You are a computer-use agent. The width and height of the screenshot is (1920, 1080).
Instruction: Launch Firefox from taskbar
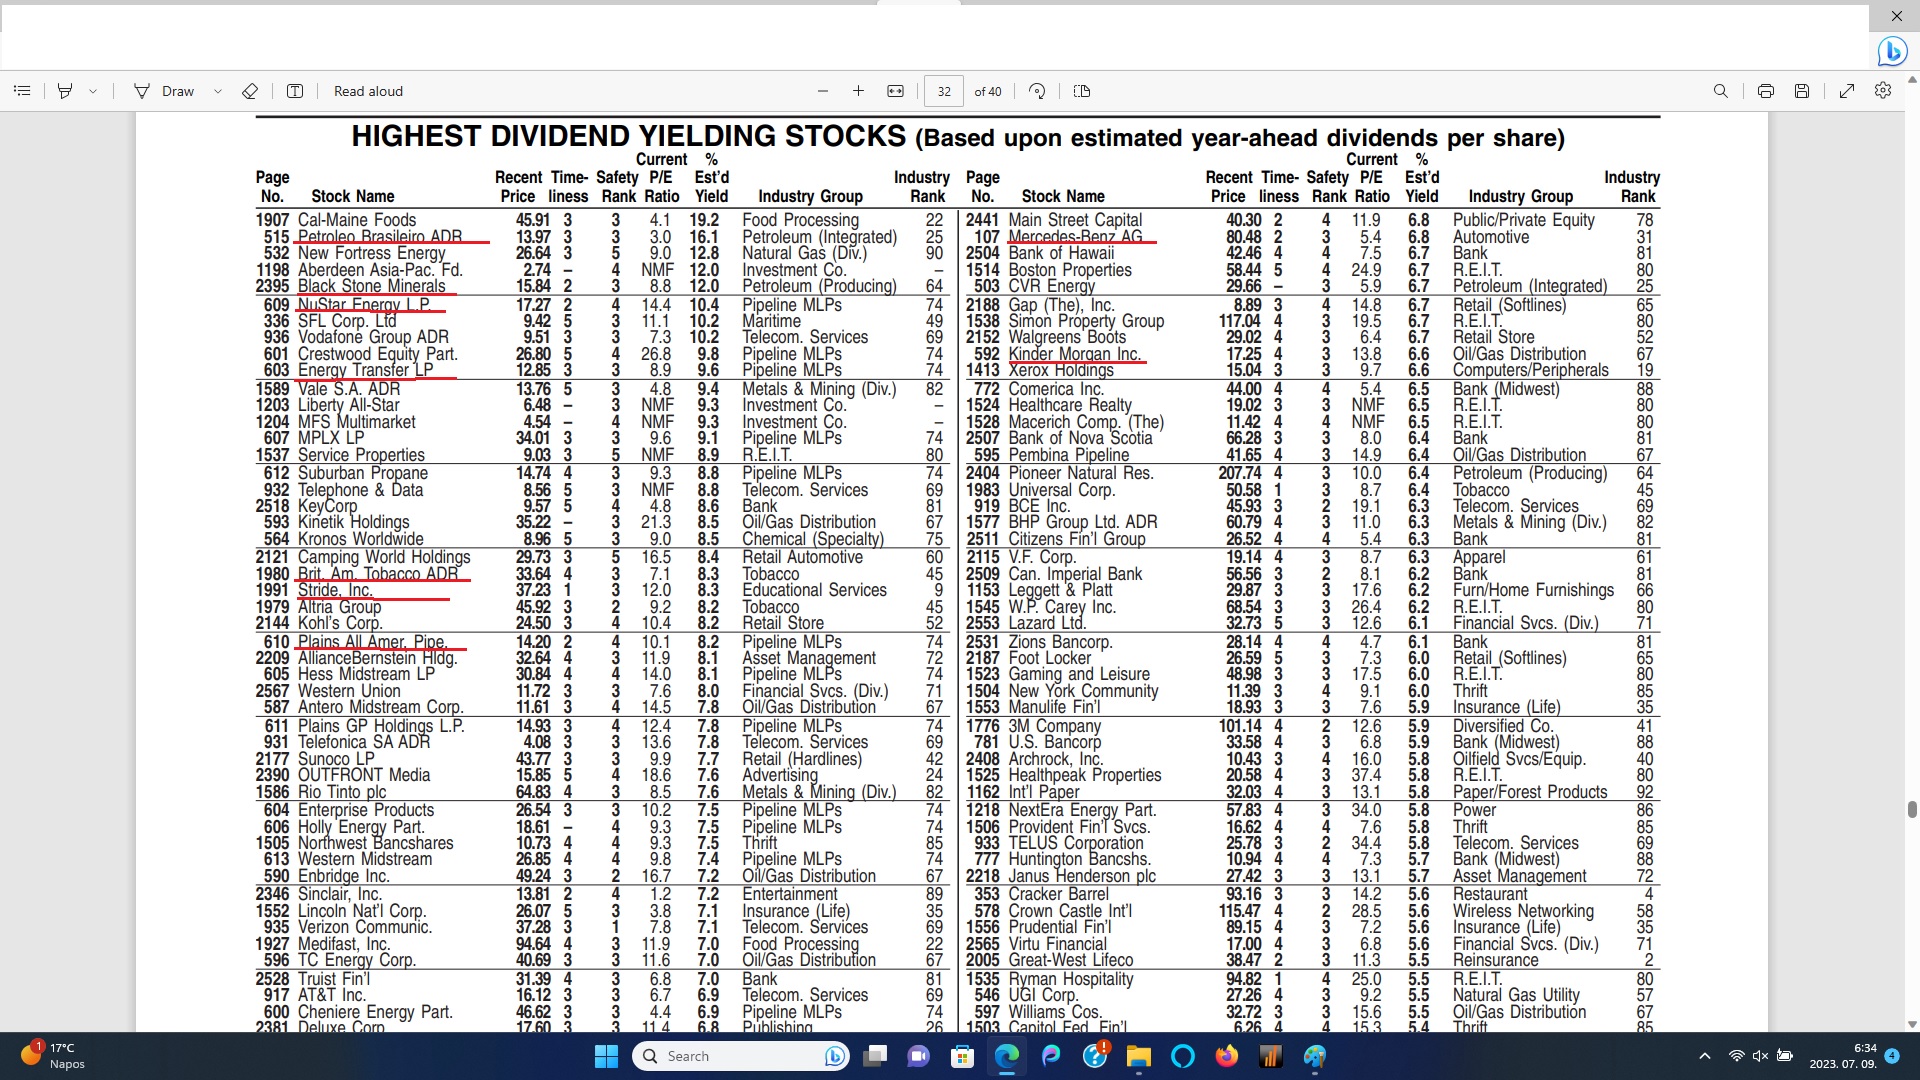tap(1227, 1056)
